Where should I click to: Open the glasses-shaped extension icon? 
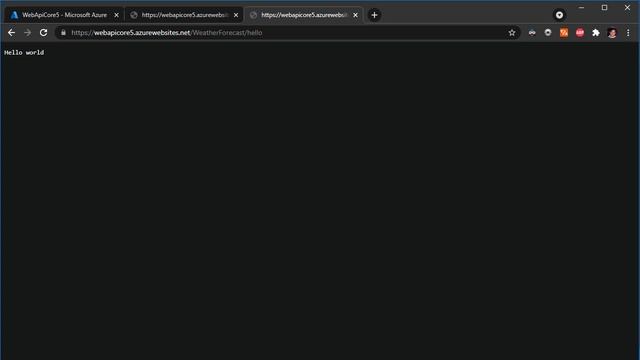532,33
